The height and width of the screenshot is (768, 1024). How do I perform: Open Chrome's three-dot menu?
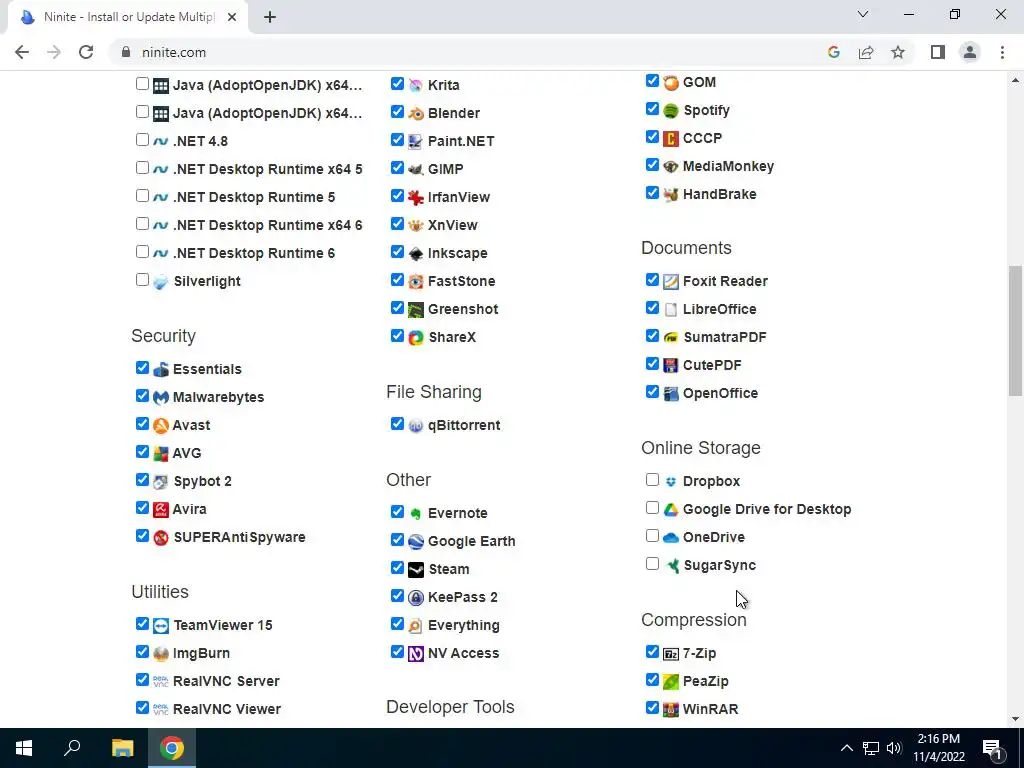[1002, 52]
